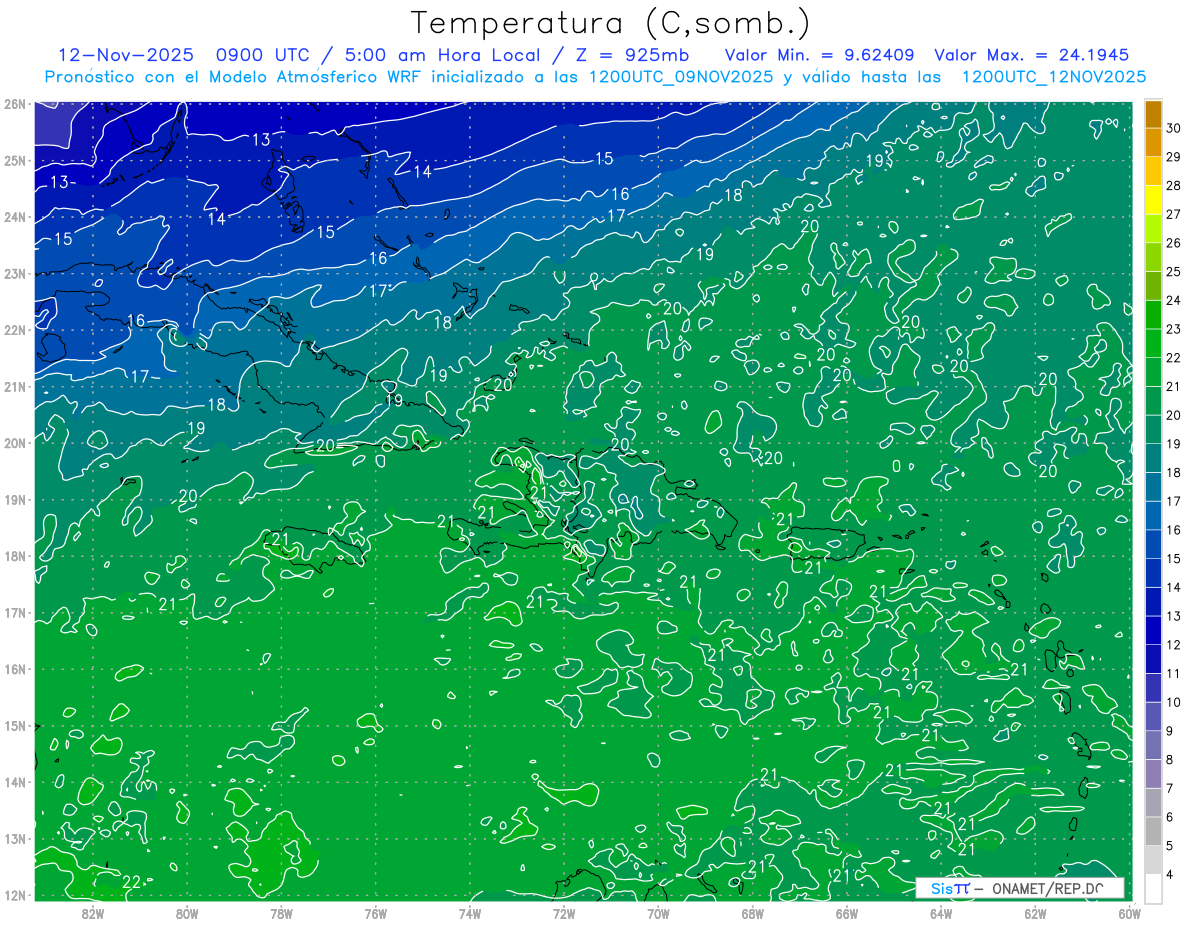1200x927 pixels.
Task: Click the legend swatch between 14 and 15
Action: [x=1153, y=573]
